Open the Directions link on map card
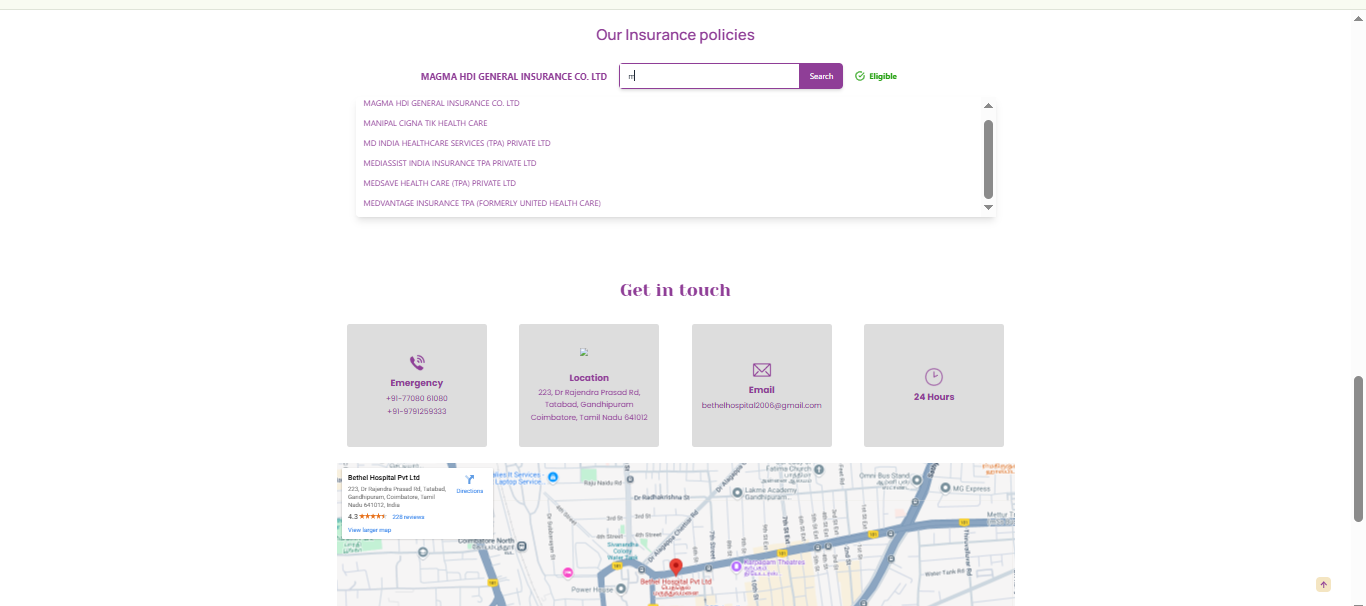This screenshot has width=1366, height=606. coord(470,492)
